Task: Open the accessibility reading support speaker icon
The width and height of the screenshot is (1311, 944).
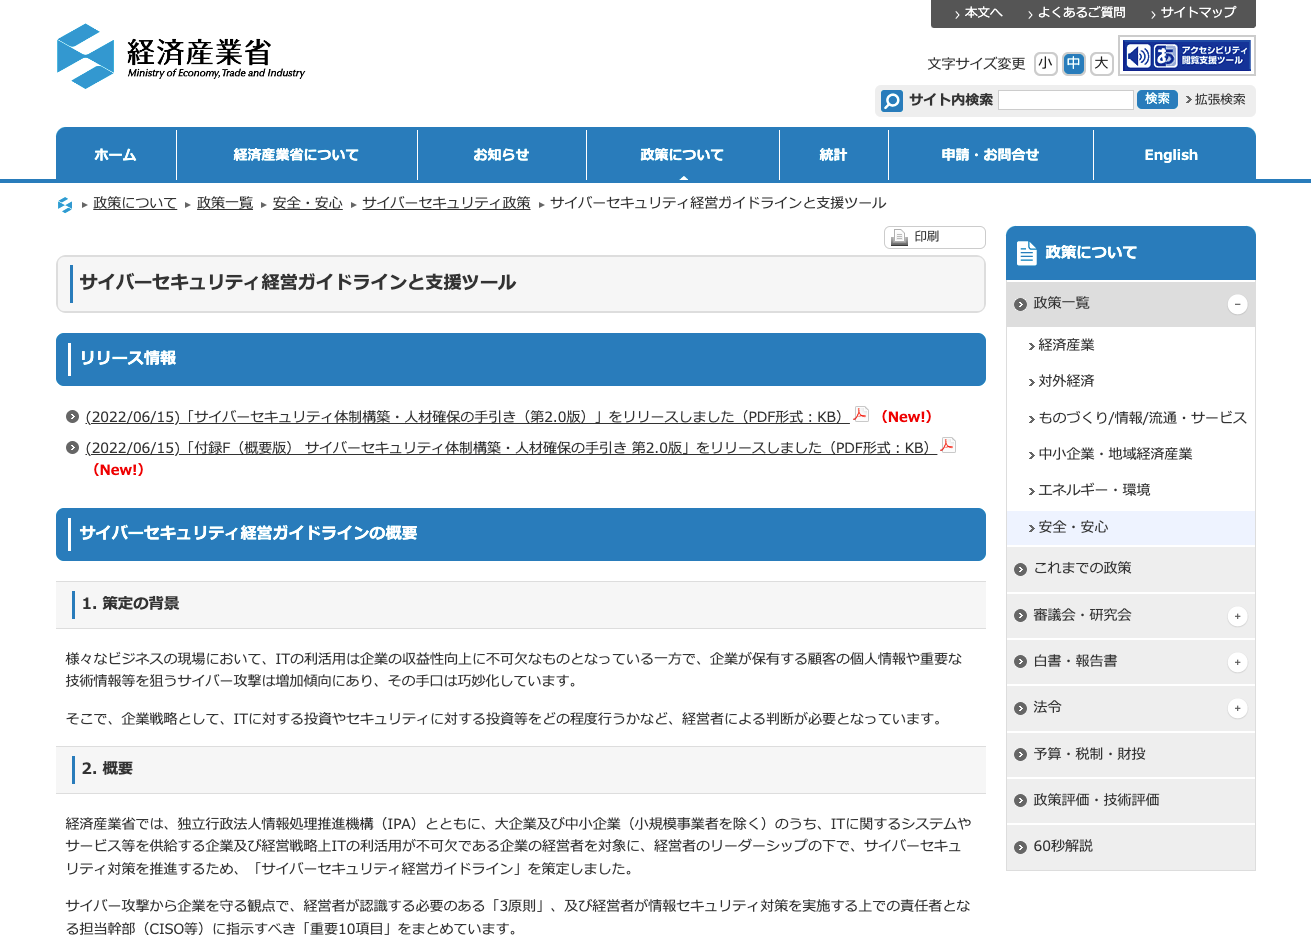Action: [x=1139, y=56]
